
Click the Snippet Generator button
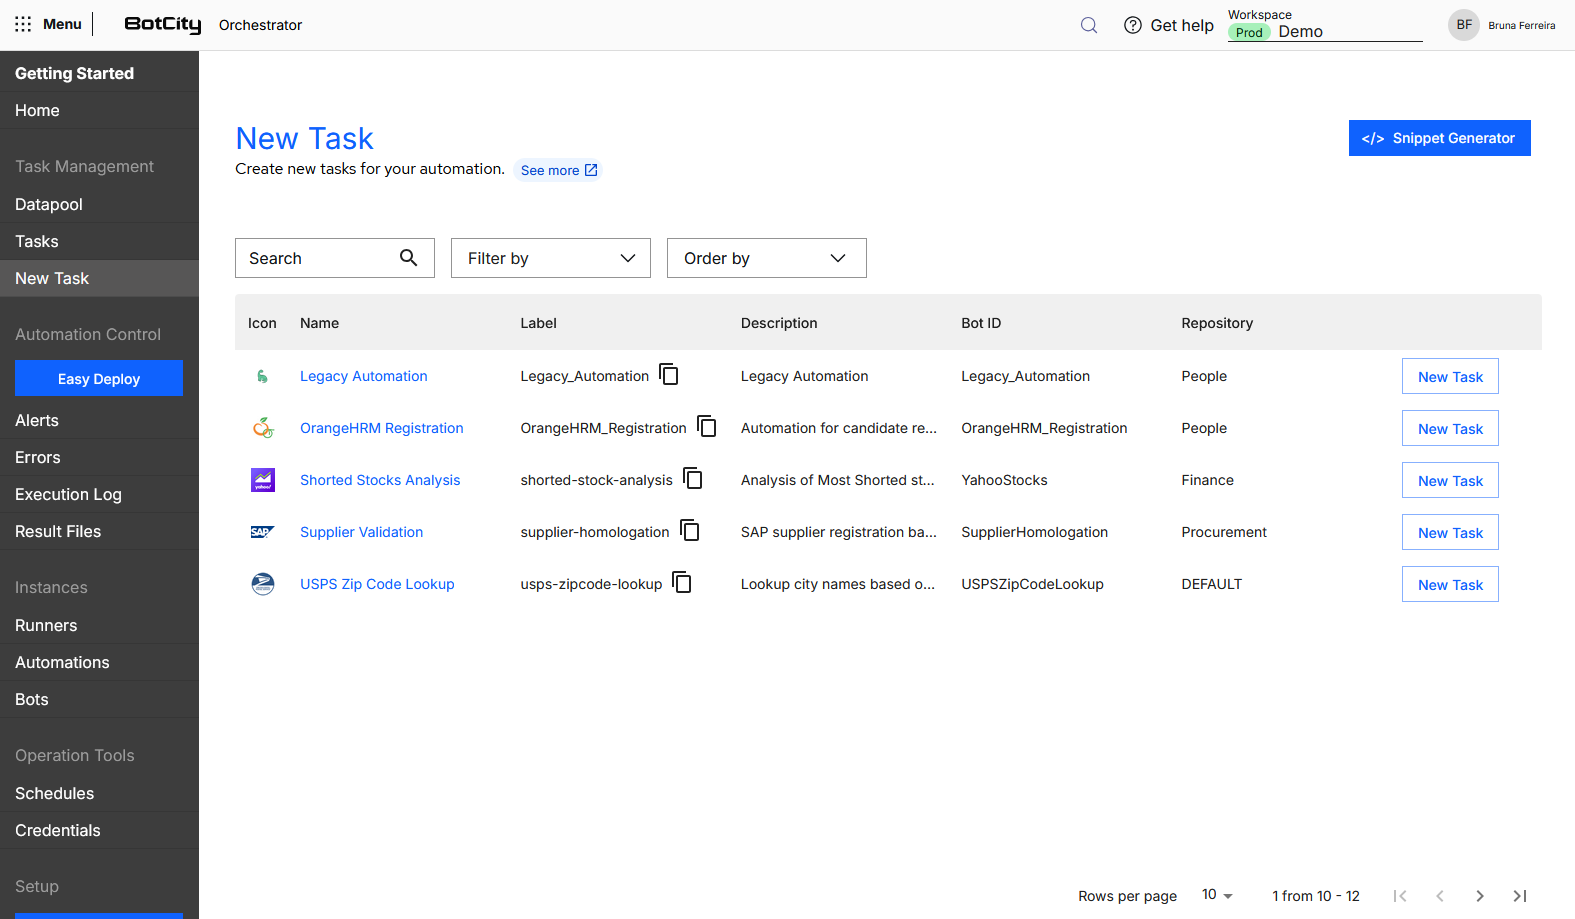click(x=1440, y=138)
